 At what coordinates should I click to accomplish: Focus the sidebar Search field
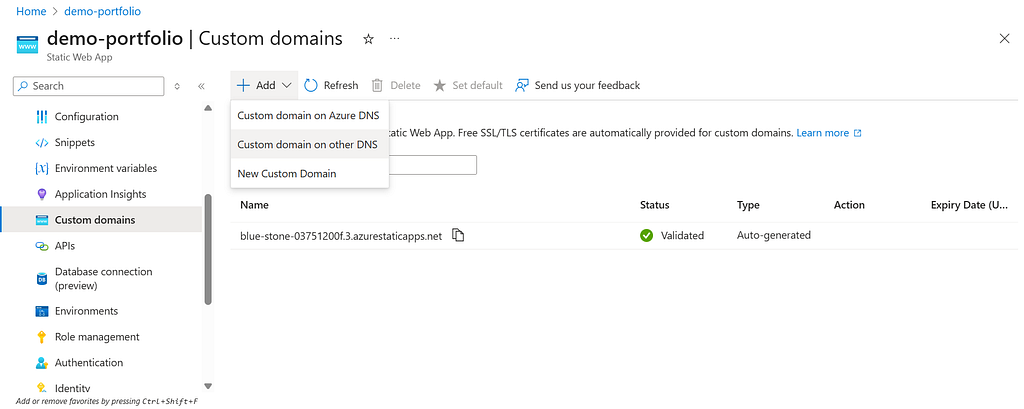pos(89,86)
